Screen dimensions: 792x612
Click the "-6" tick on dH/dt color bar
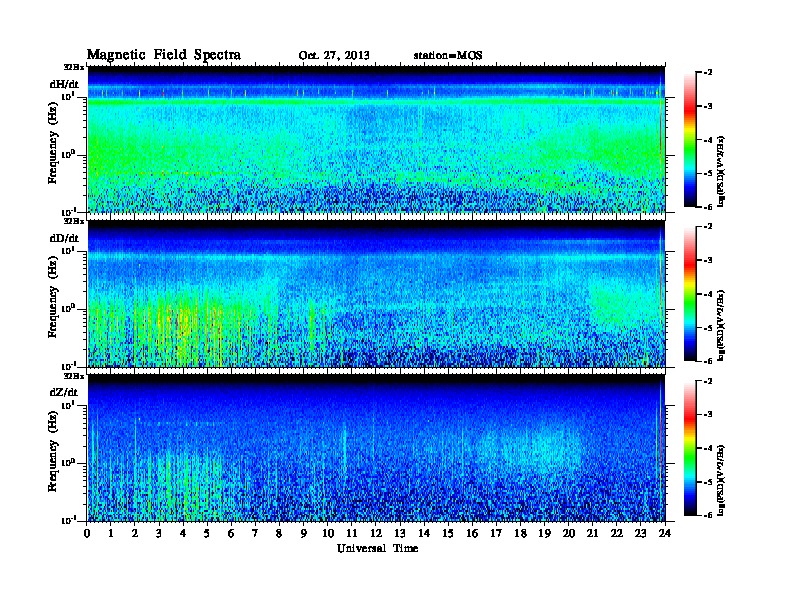click(x=708, y=207)
